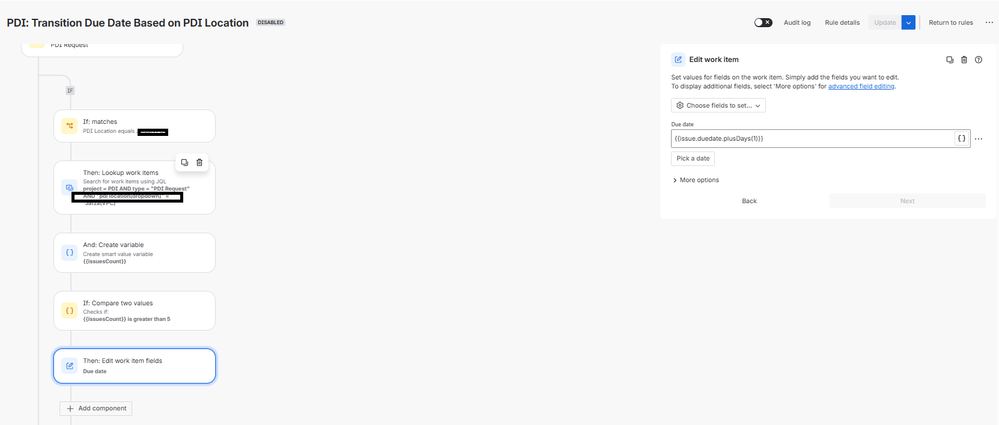Open advanced field editing link
This screenshot has width=999, height=425.
[x=863, y=87]
